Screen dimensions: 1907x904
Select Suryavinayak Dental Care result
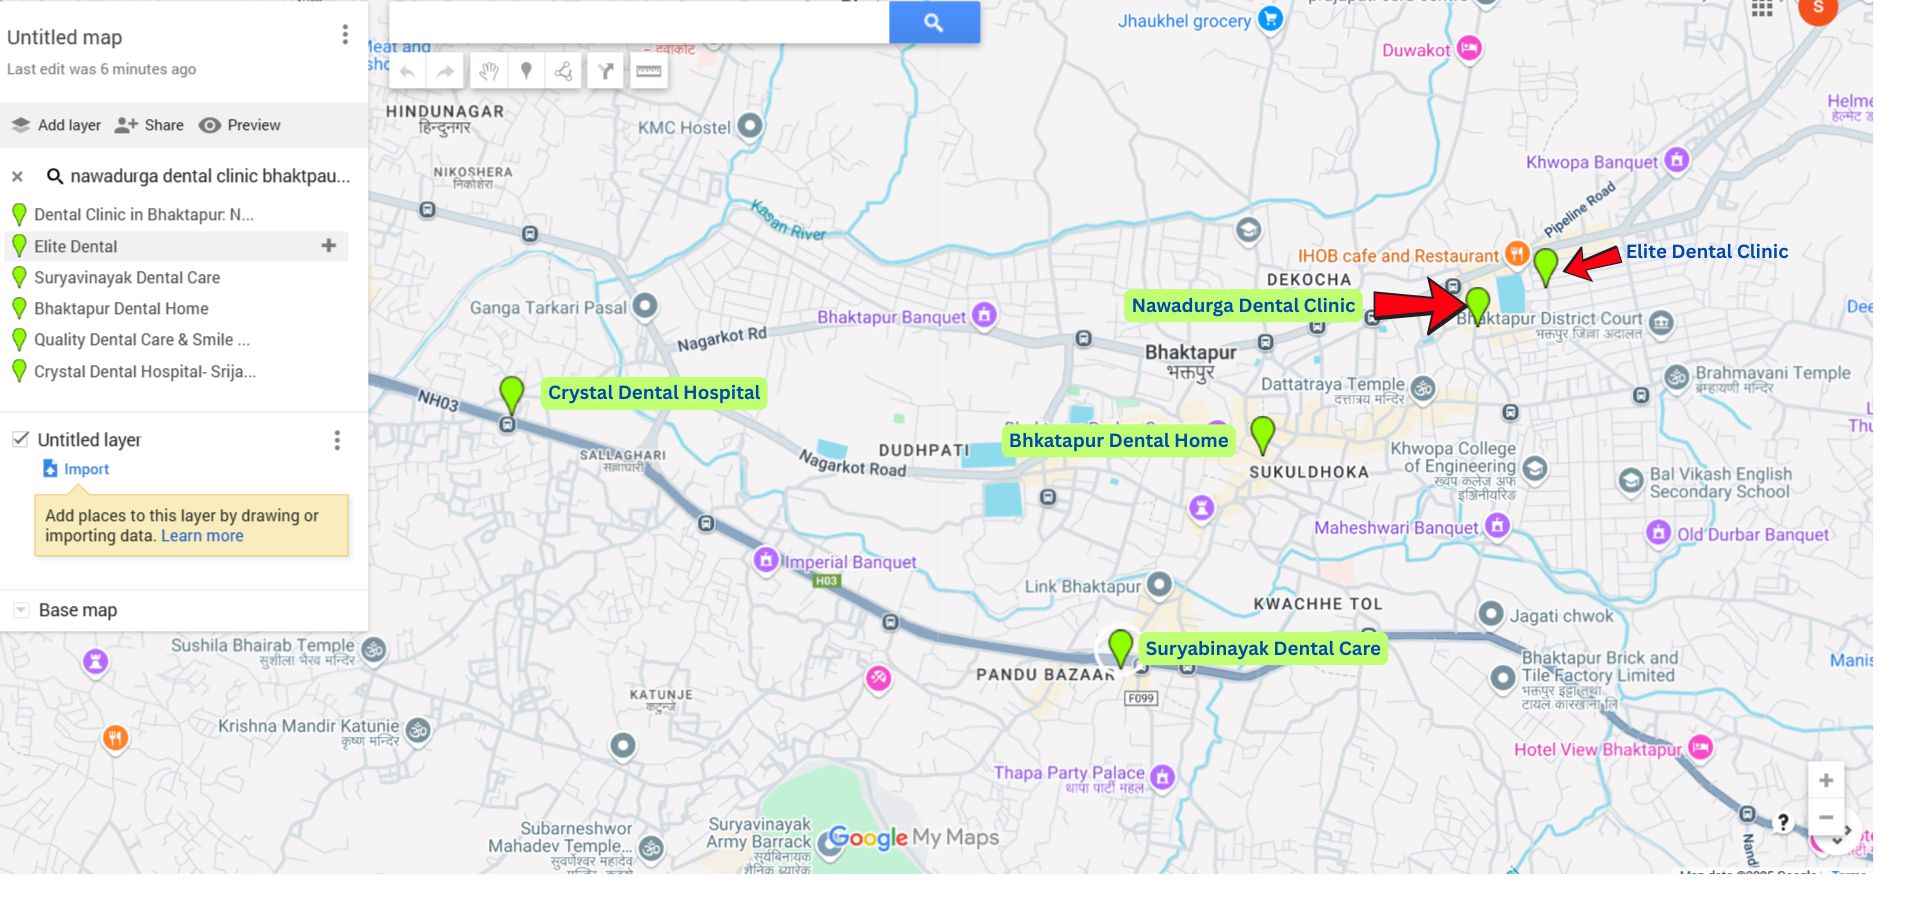[127, 277]
